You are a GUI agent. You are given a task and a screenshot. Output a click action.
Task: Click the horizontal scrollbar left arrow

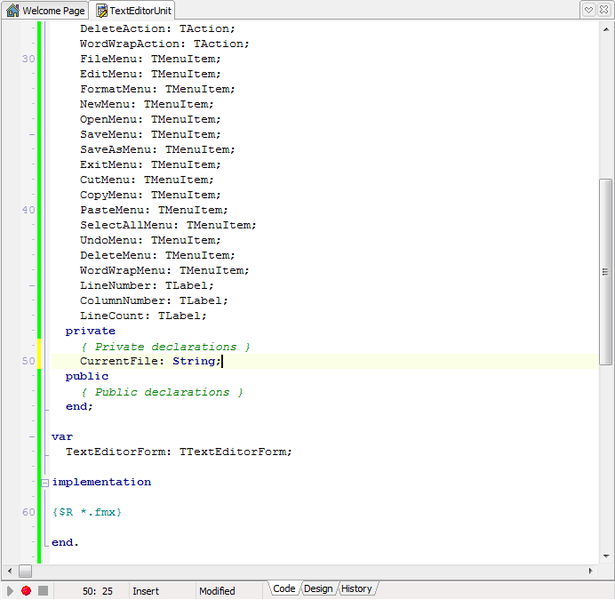tap(10, 571)
